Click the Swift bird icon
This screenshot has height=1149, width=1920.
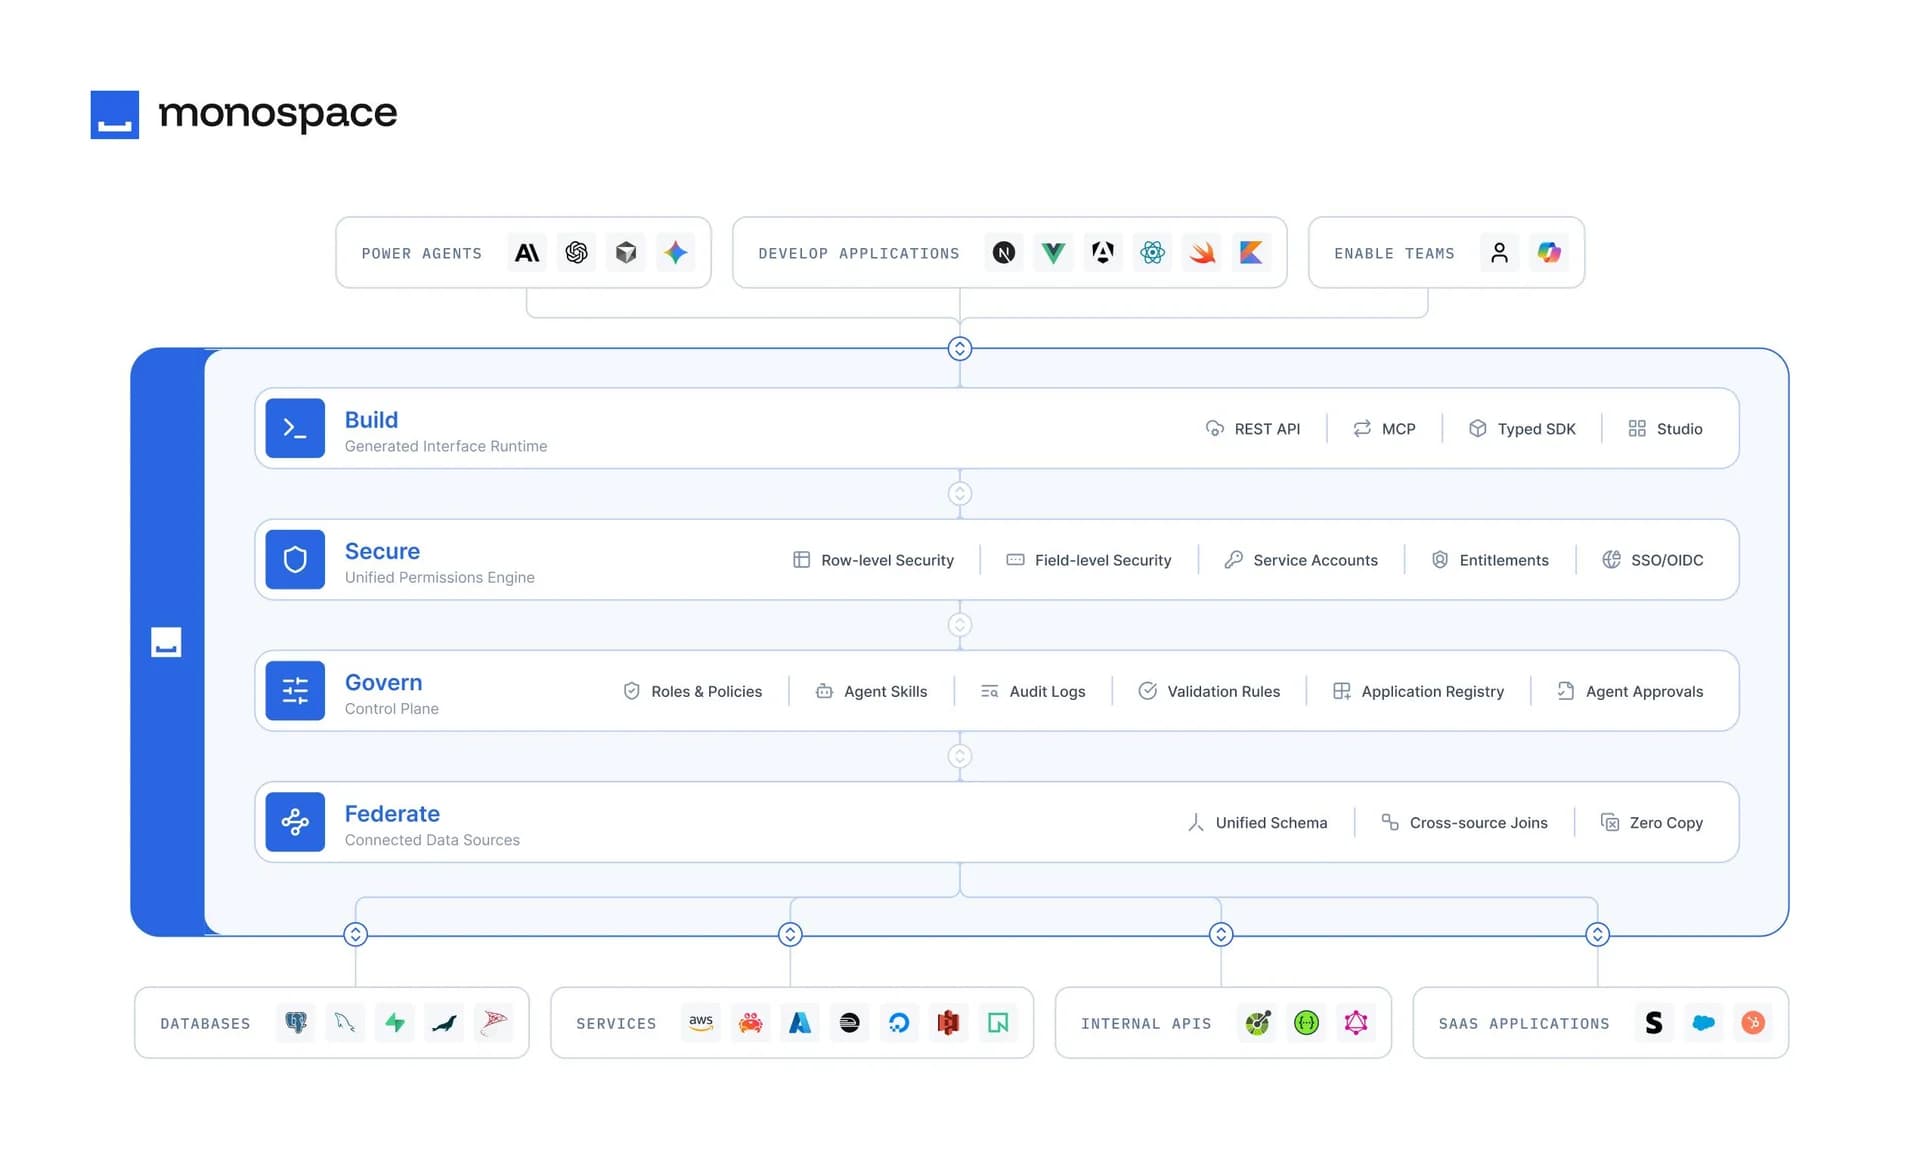coord(1202,253)
